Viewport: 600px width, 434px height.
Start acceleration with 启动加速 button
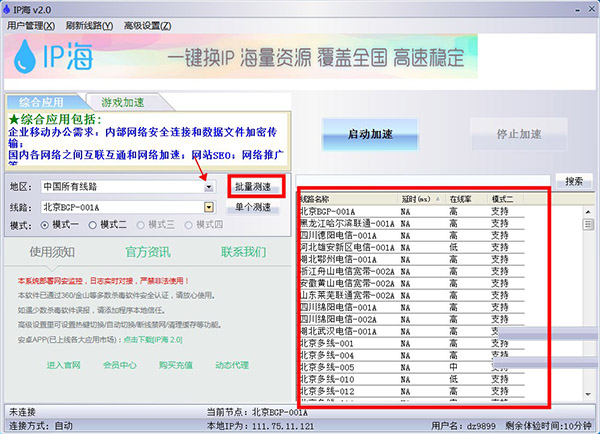point(370,134)
